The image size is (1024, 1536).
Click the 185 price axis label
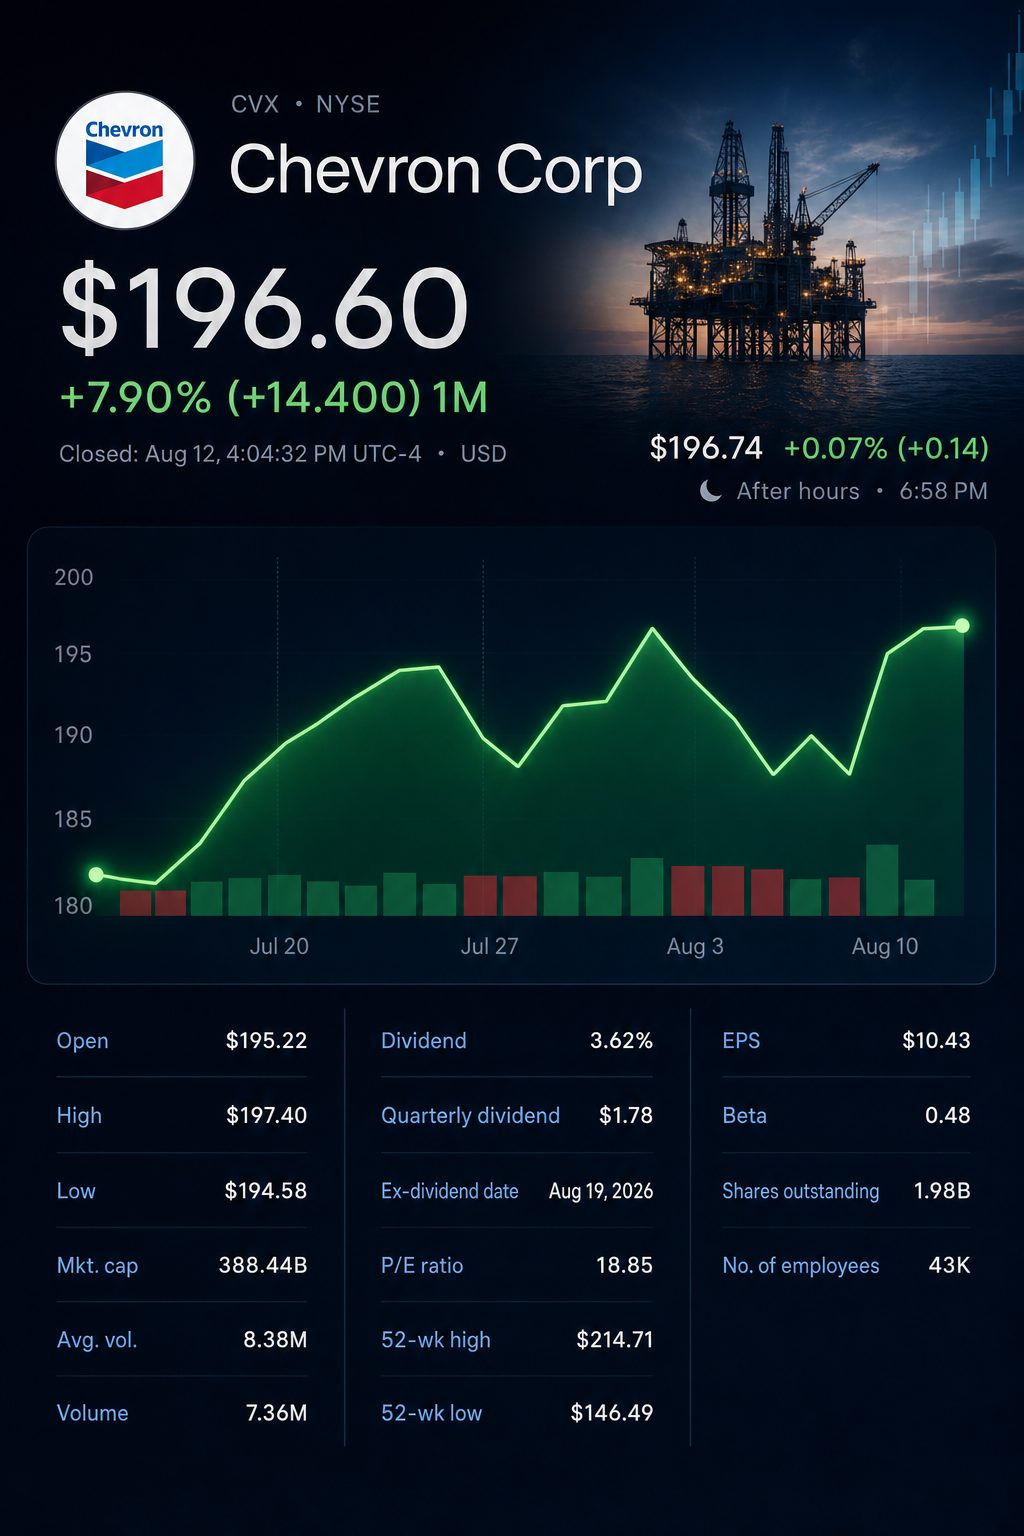(x=72, y=819)
